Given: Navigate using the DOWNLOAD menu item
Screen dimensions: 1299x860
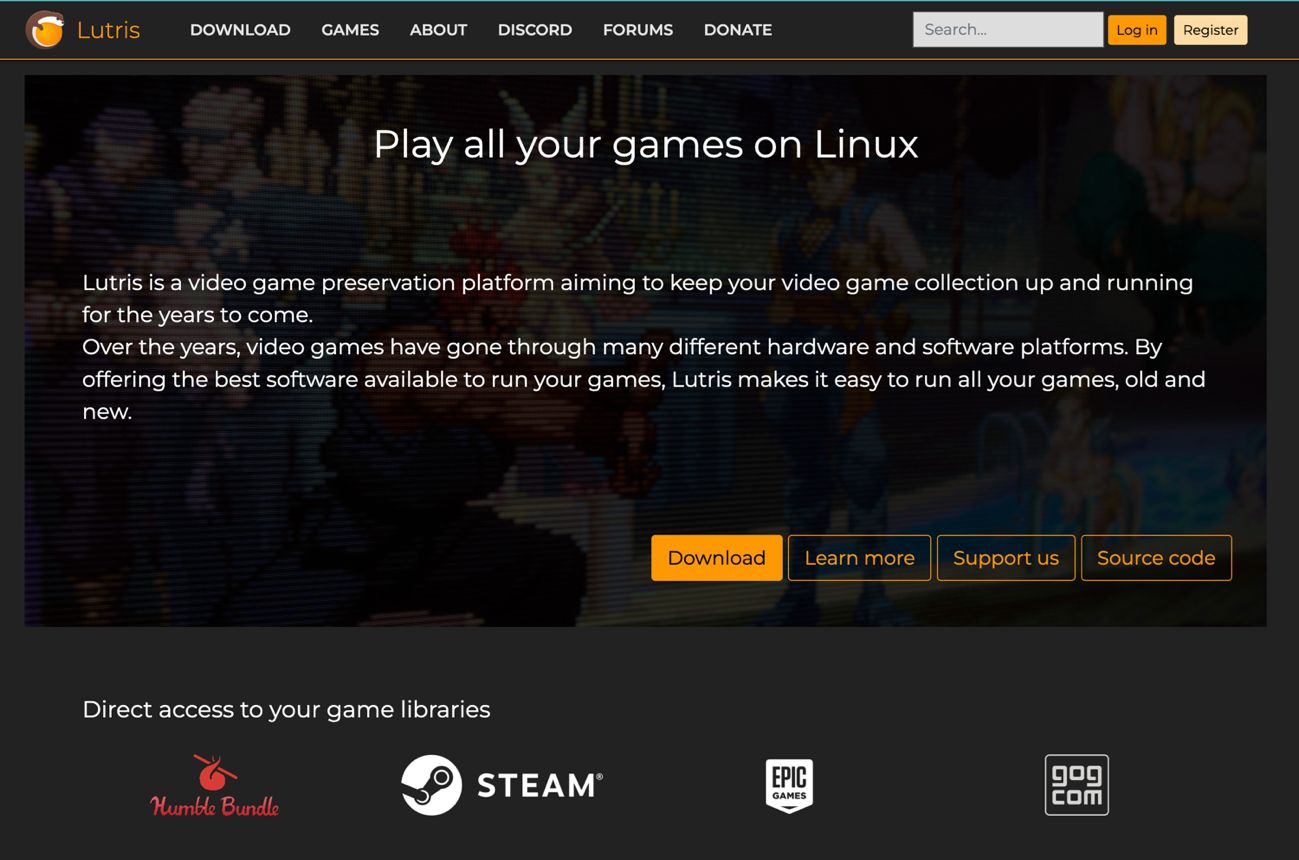Looking at the screenshot, I should point(240,30).
